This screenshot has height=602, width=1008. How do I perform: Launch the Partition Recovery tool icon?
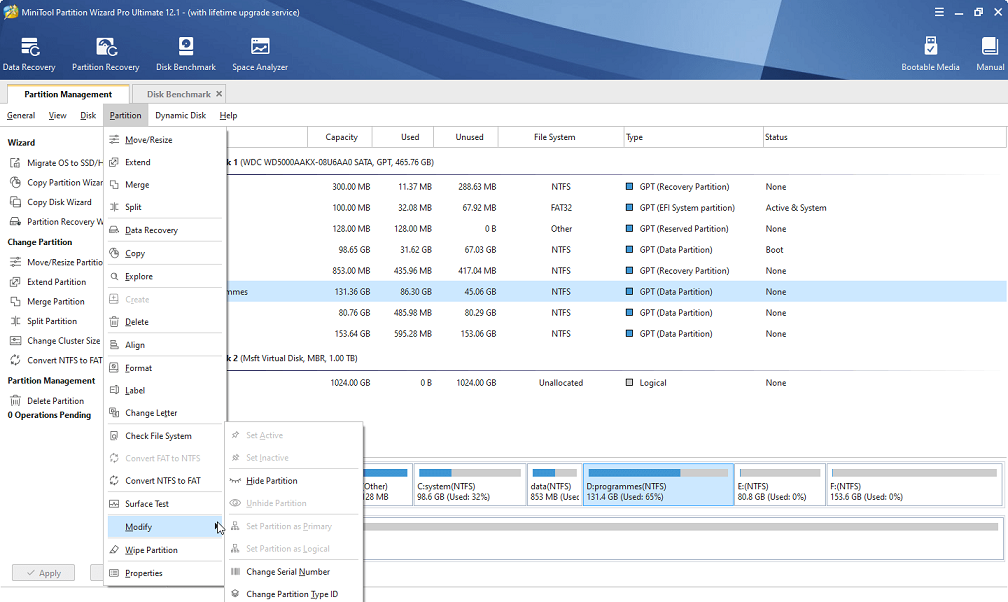(106, 46)
